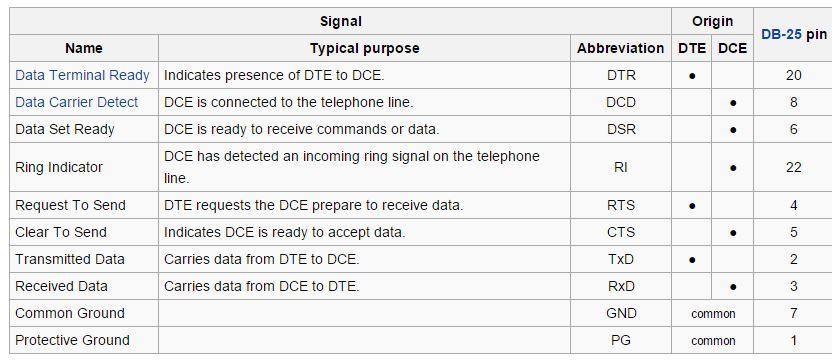Click the Signal column group header
Image resolution: width=832 pixels, height=360 pixels.
(341, 22)
